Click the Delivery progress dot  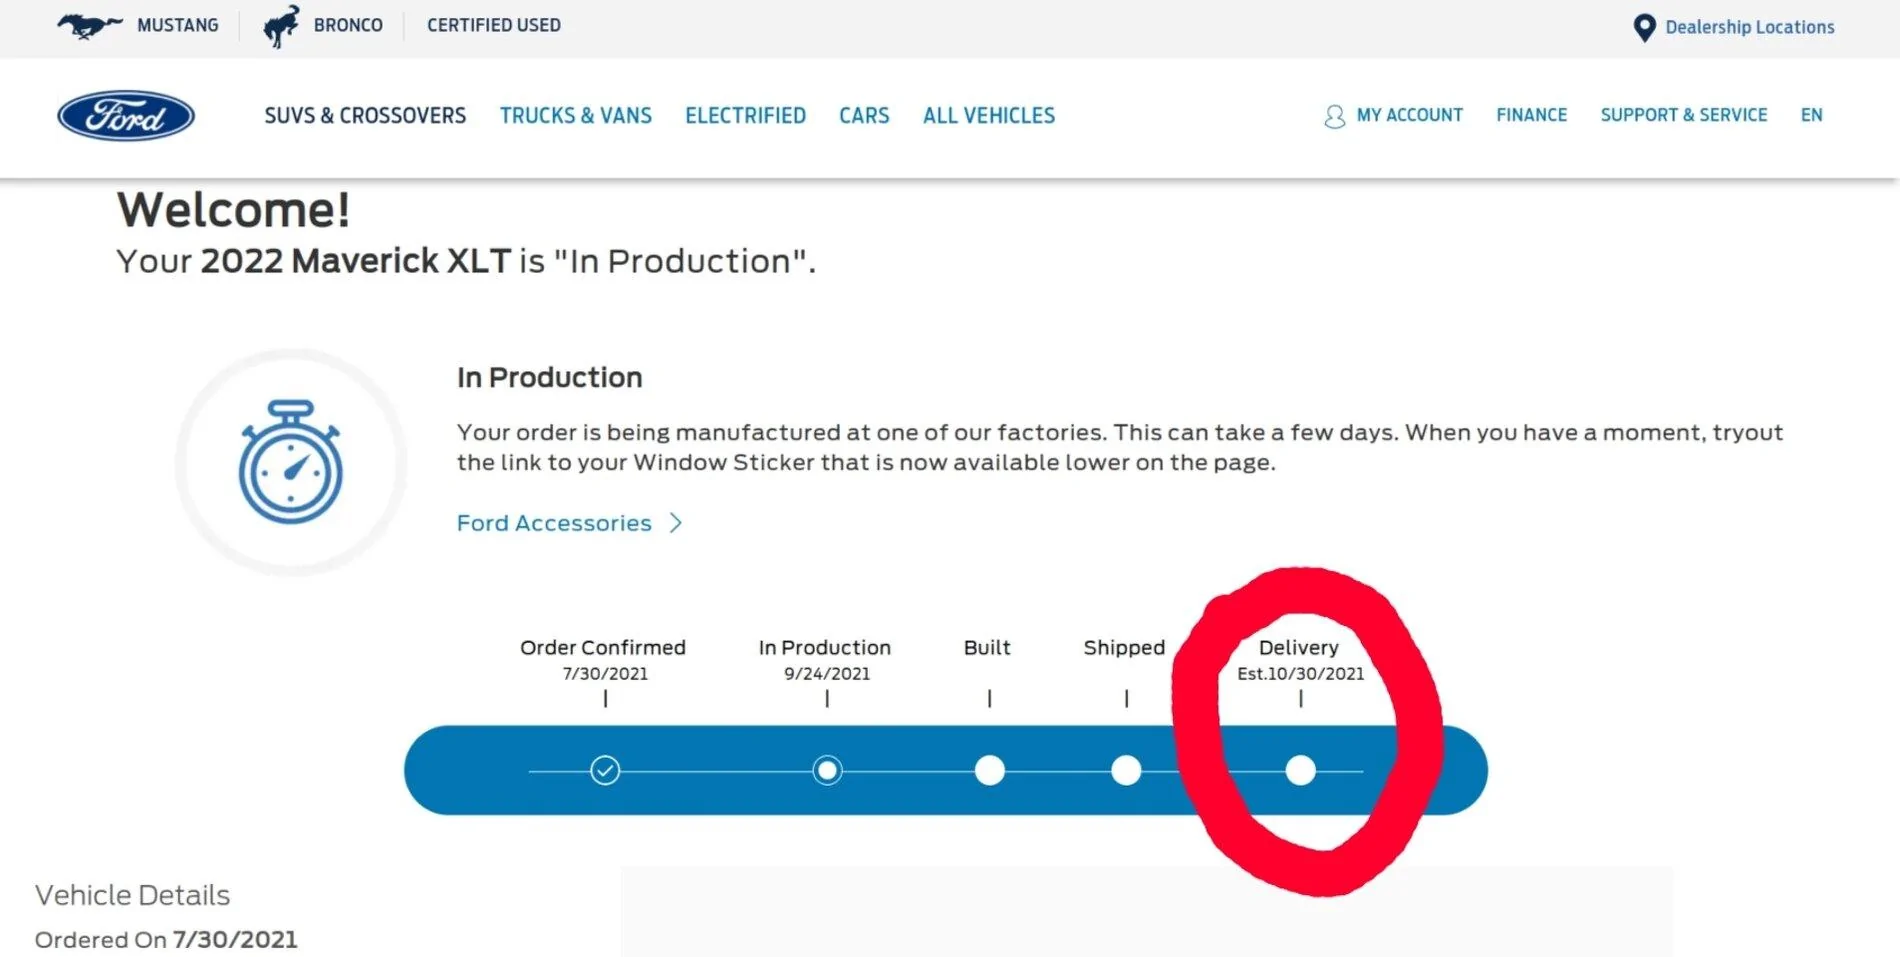1300,770
